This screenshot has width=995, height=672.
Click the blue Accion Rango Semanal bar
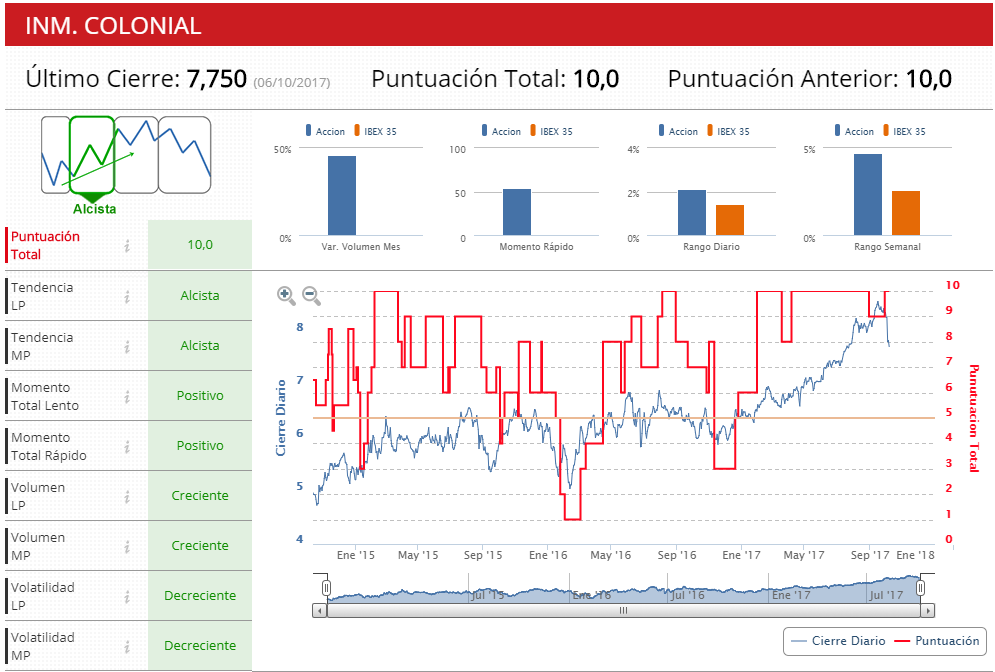pos(867,195)
